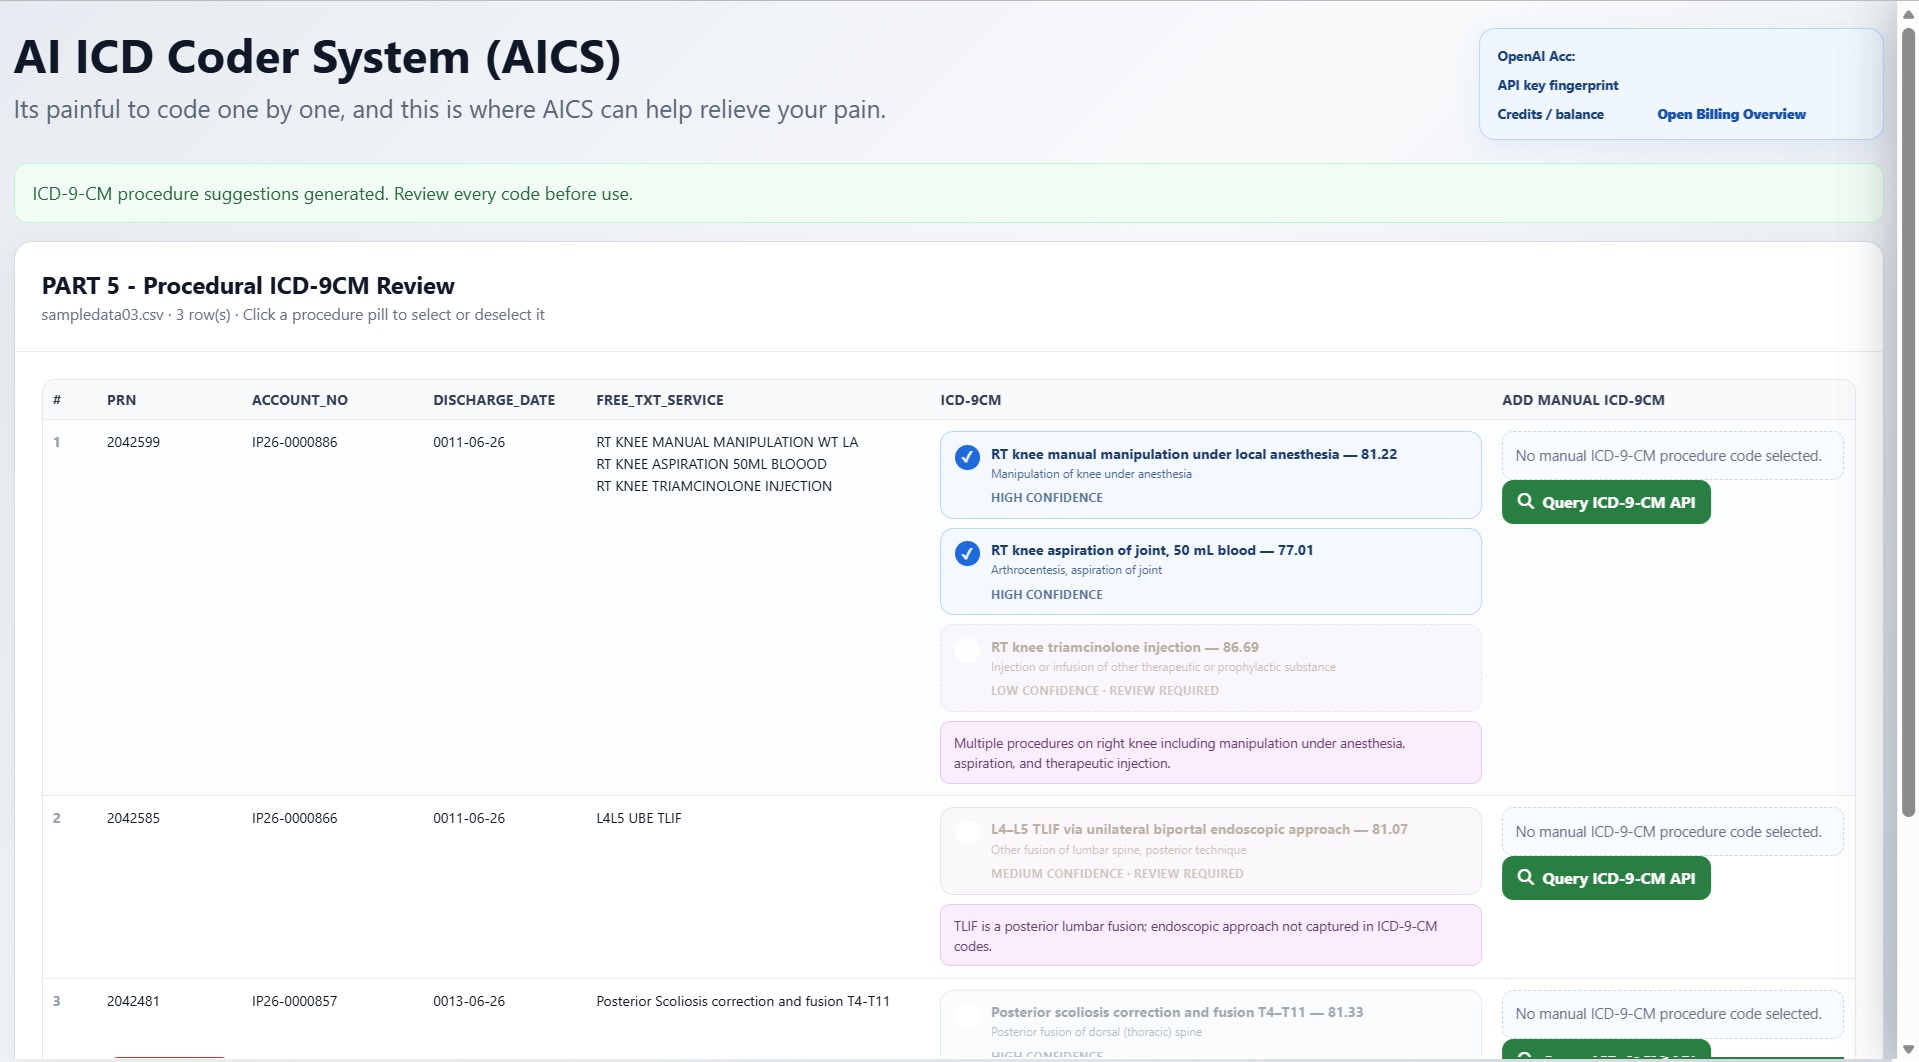
Task: Click search icon in first row Query button
Action: tap(1525, 501)
